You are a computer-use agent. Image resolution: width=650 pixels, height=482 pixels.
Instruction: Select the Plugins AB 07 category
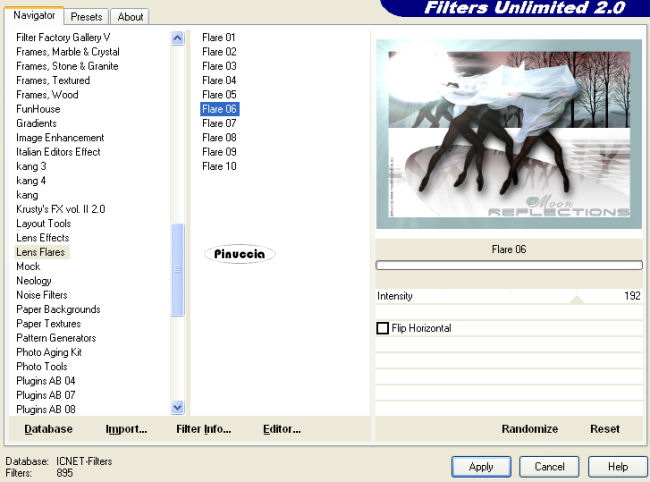coord(46,395)
